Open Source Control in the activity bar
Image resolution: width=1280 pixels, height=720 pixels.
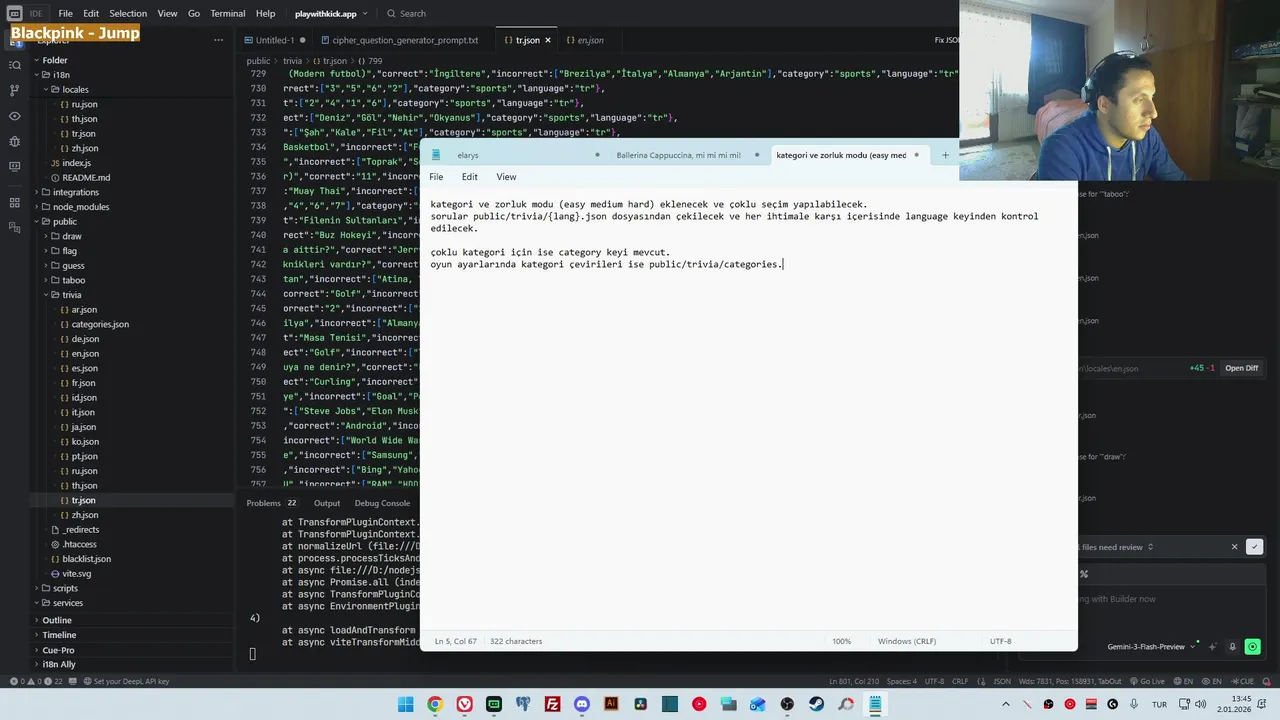point(14,90)
